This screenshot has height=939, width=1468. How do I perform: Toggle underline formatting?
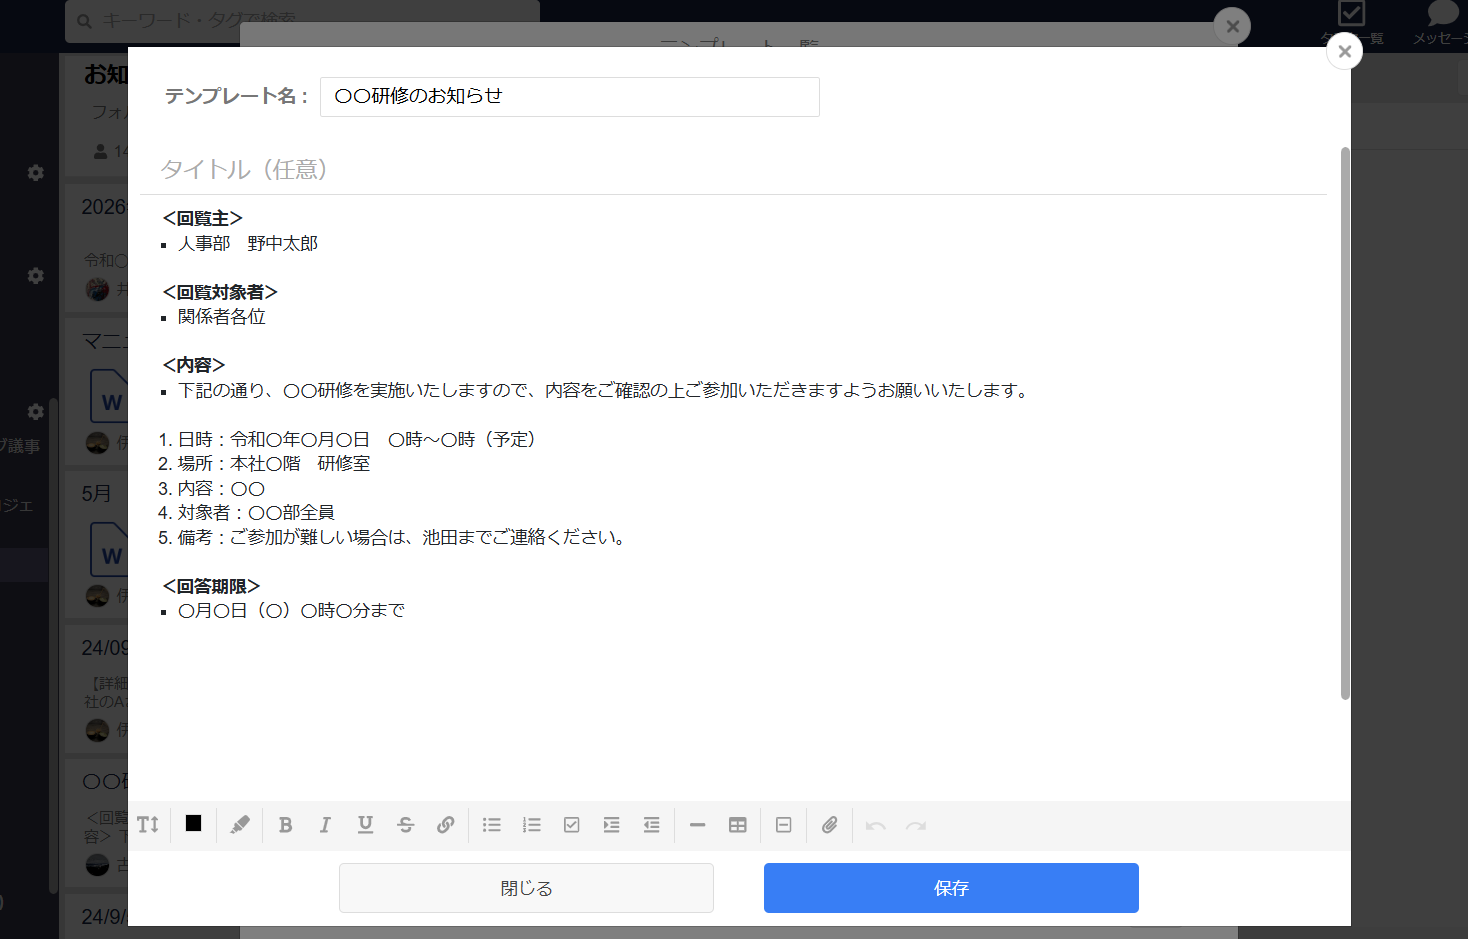coord(365,825)
